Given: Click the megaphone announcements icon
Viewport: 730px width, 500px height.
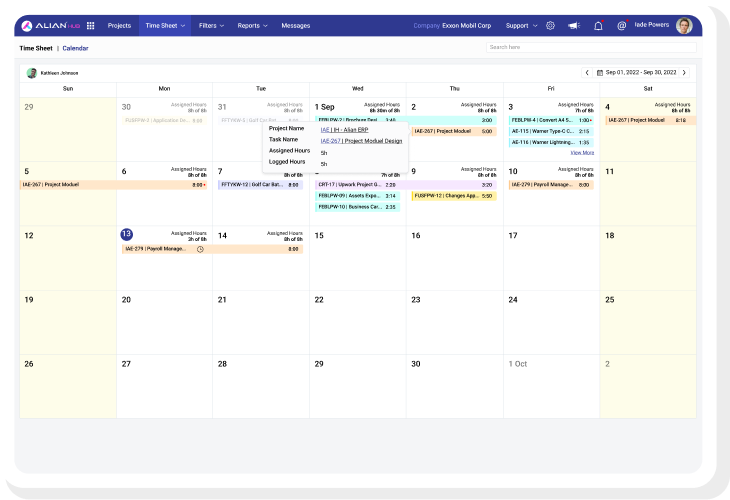Looking at the screenshot, I should [x=574, y=26].
